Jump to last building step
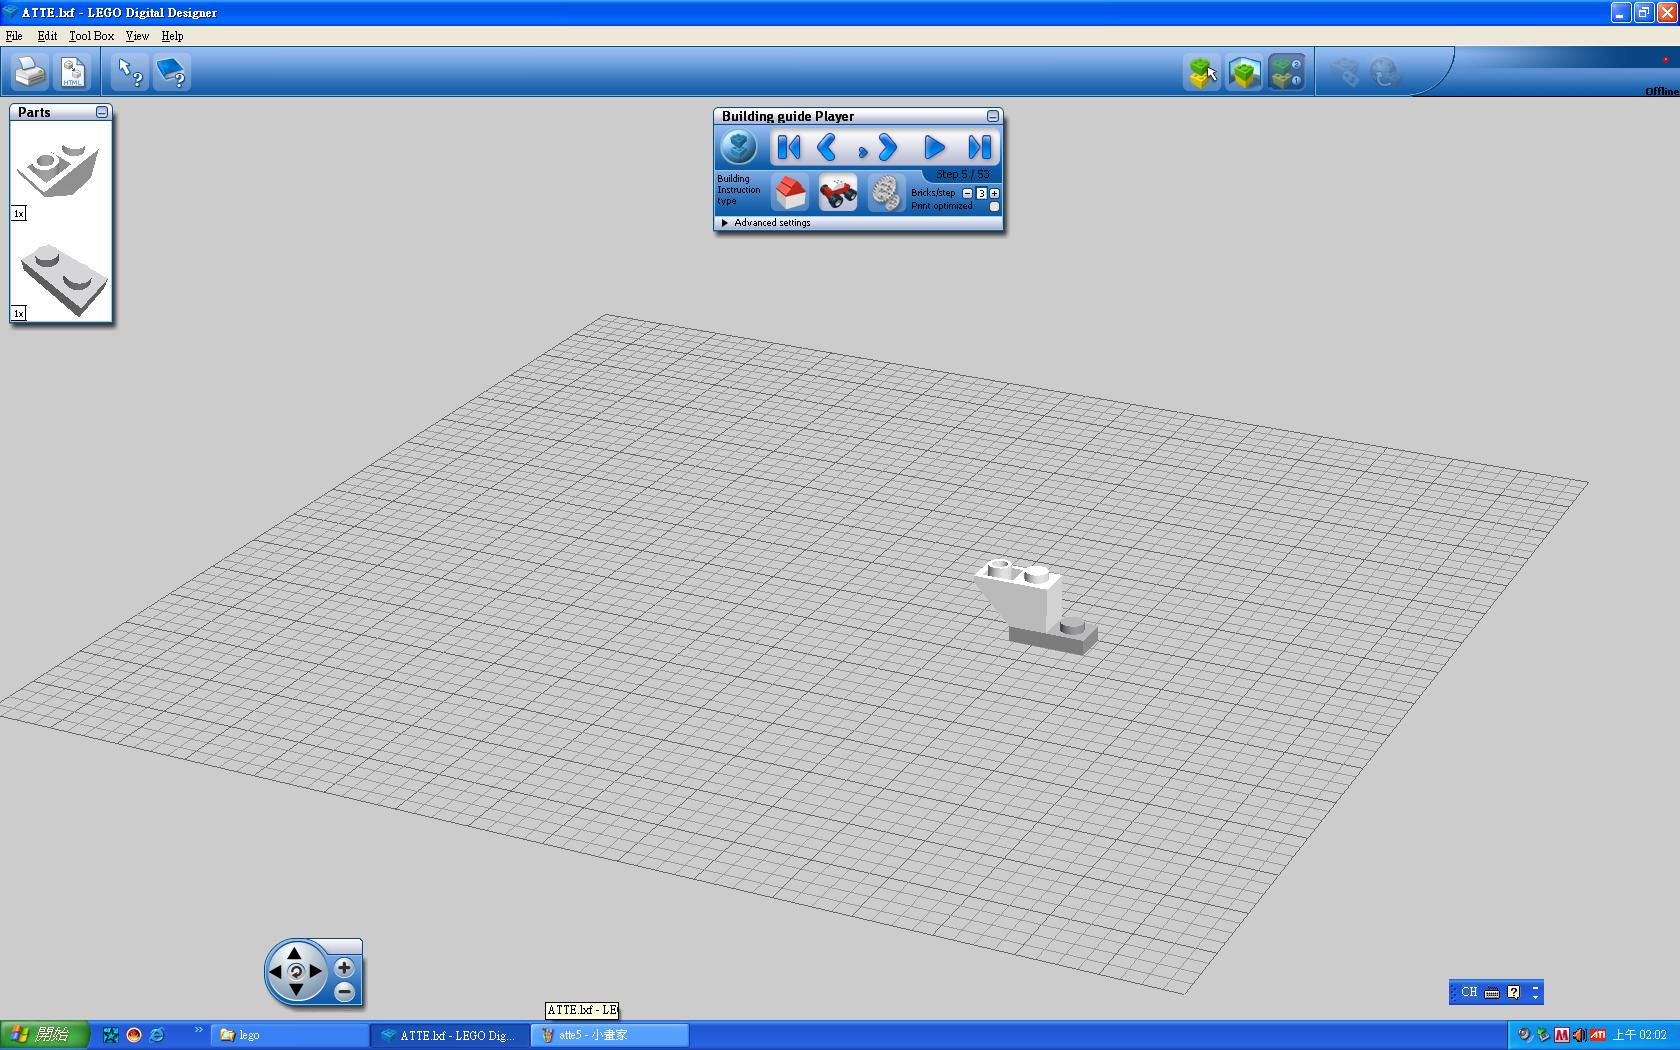Viewport: 1680px width, 1050px height. (x=980, y=148)
